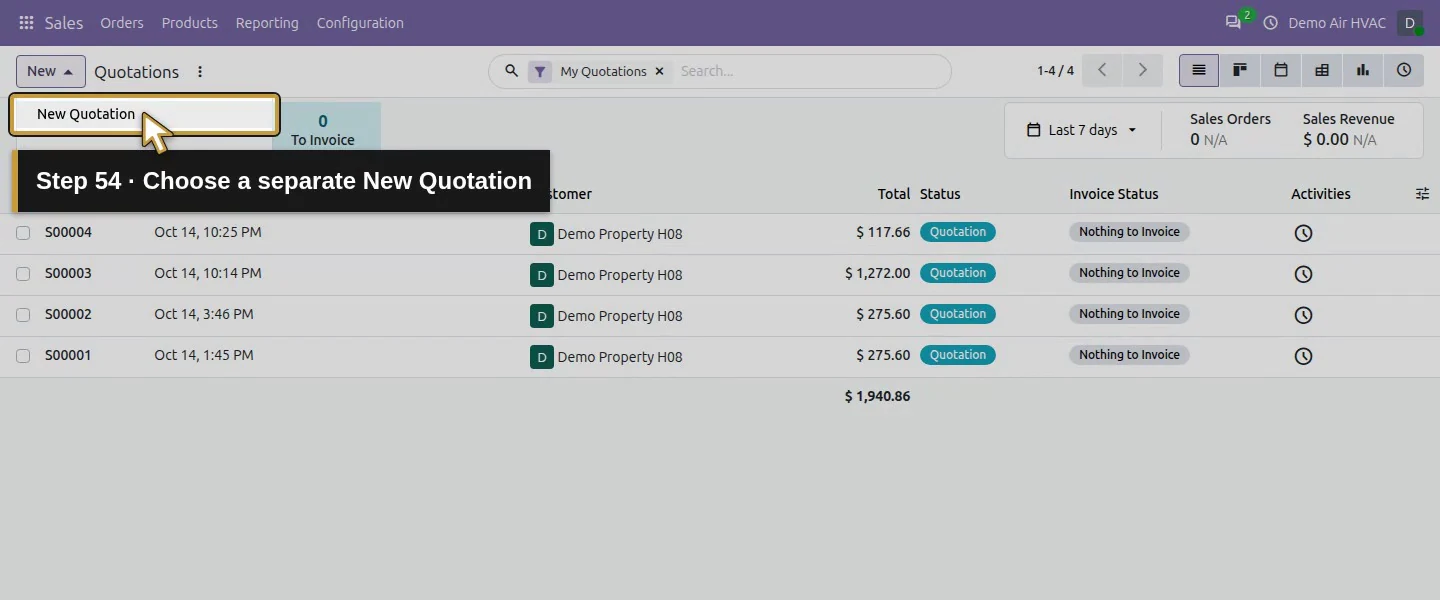The height and width of the screenshot is (600, 1440).
Task: Open activity clock for S00001
Action: coord(1303,356)
